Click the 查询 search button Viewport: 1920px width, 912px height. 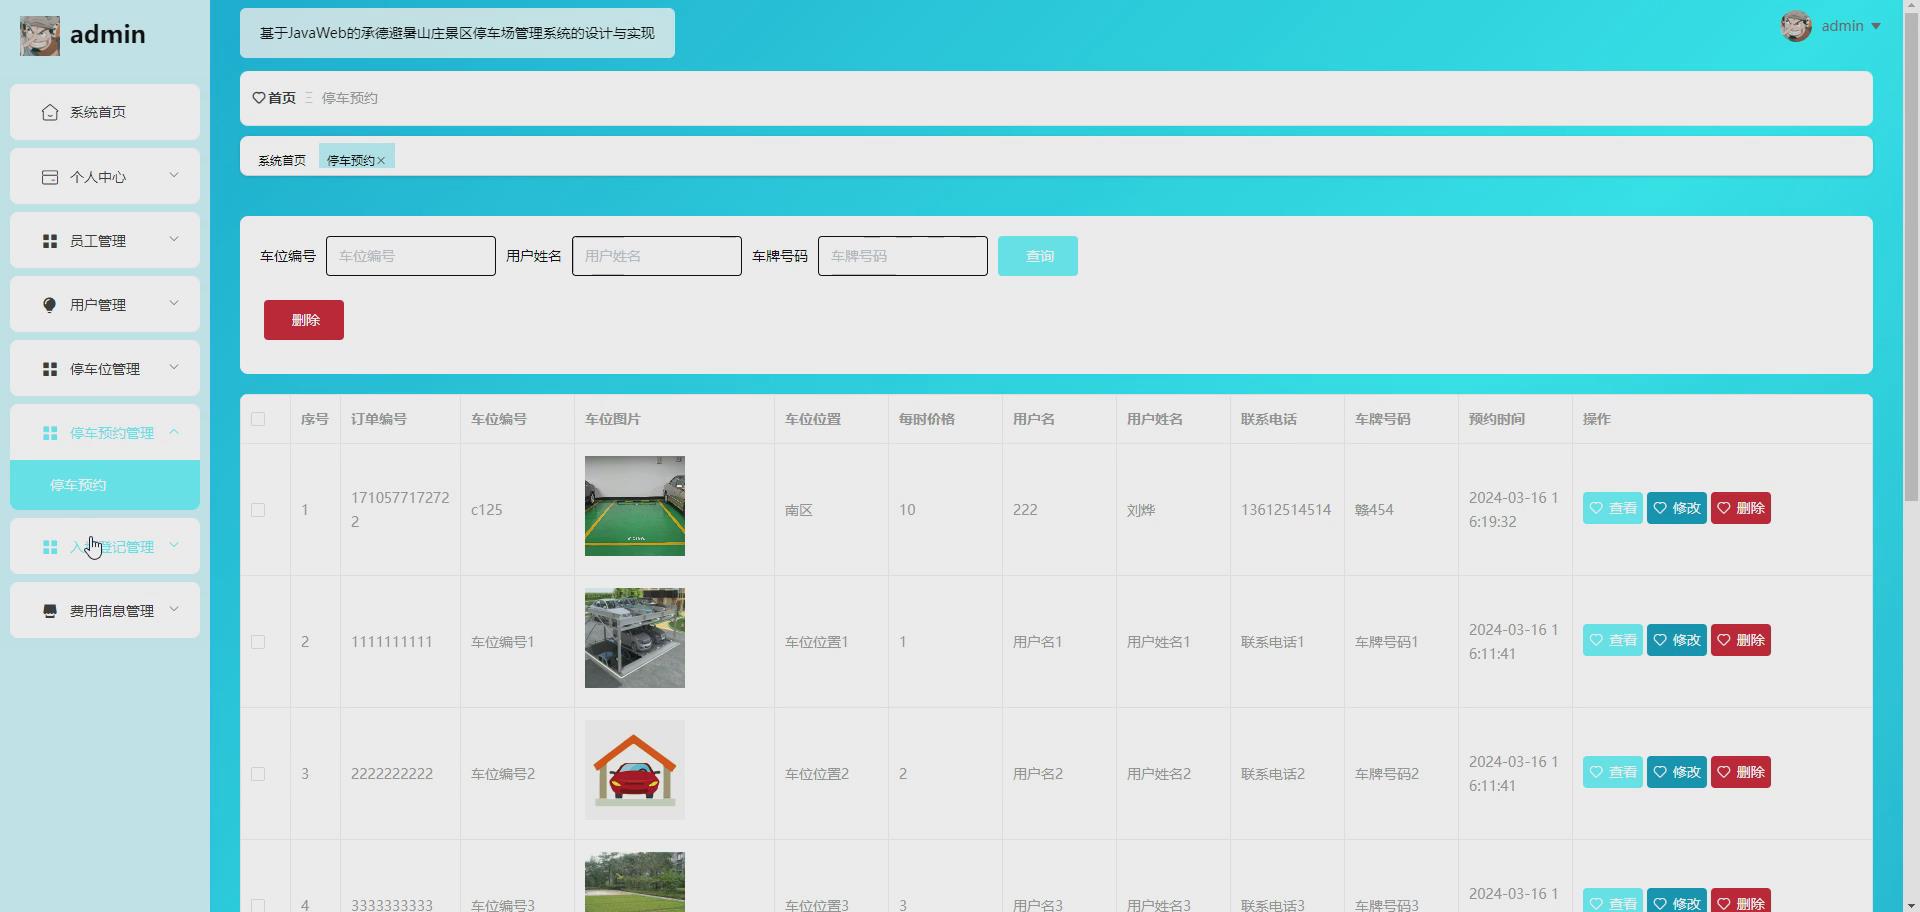[1038, 256]
